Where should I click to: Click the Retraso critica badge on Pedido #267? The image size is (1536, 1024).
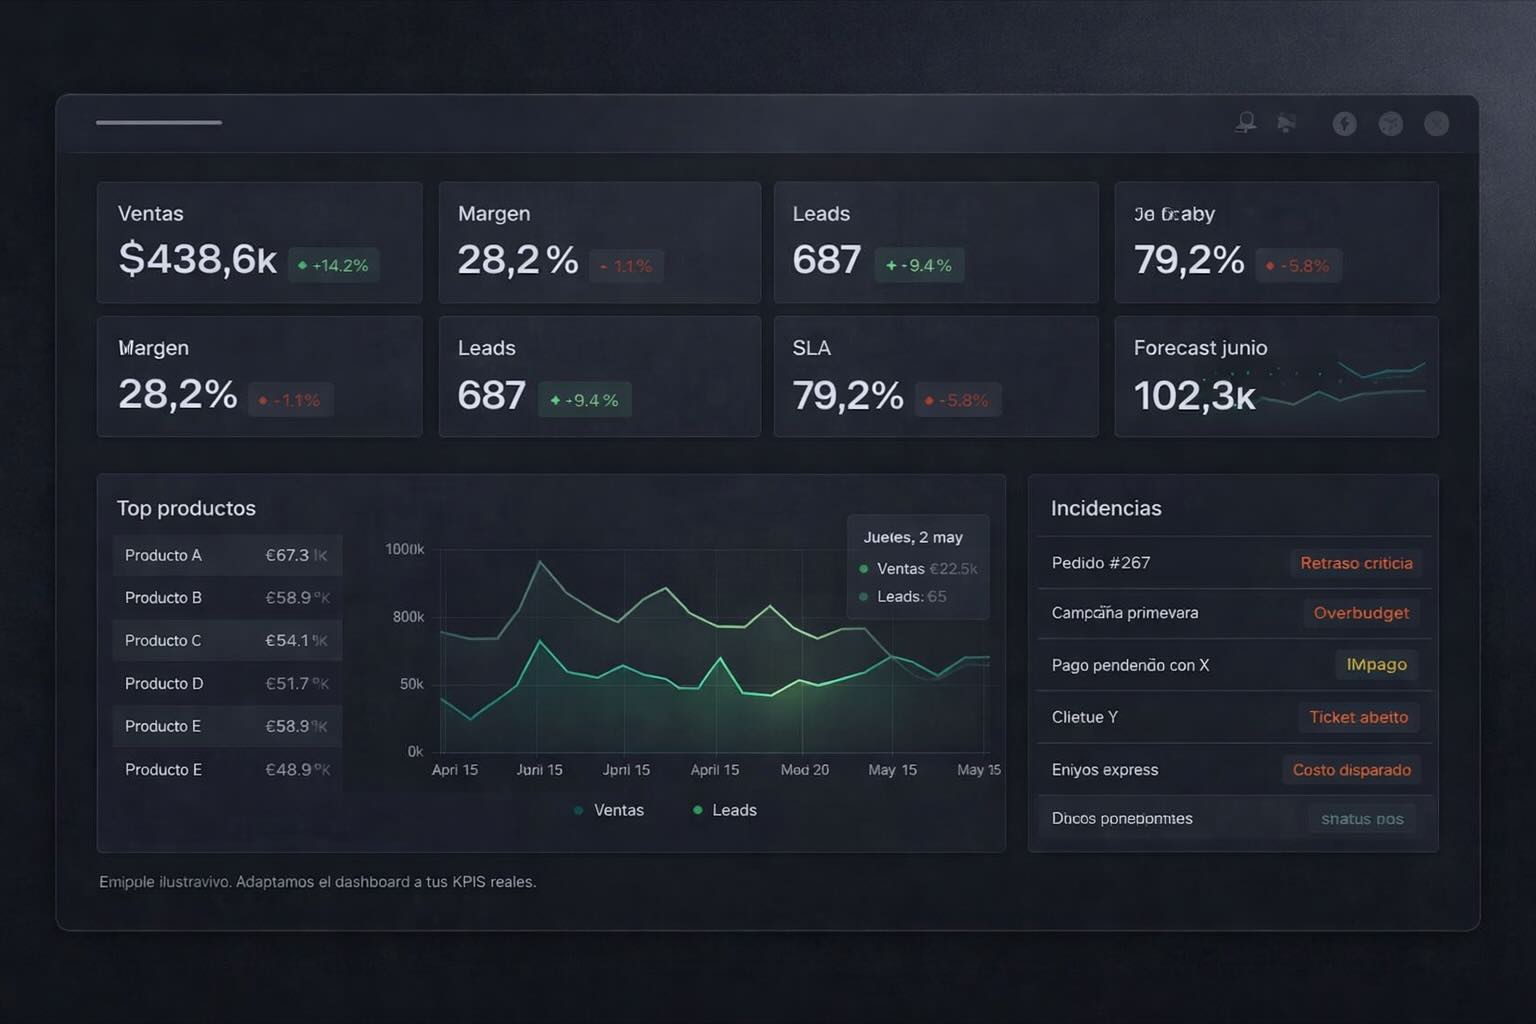[x=1356, y=563]
